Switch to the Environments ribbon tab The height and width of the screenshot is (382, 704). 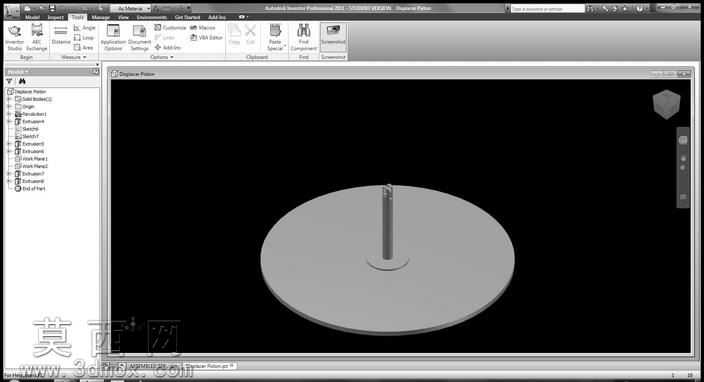(x=152, y=17)
